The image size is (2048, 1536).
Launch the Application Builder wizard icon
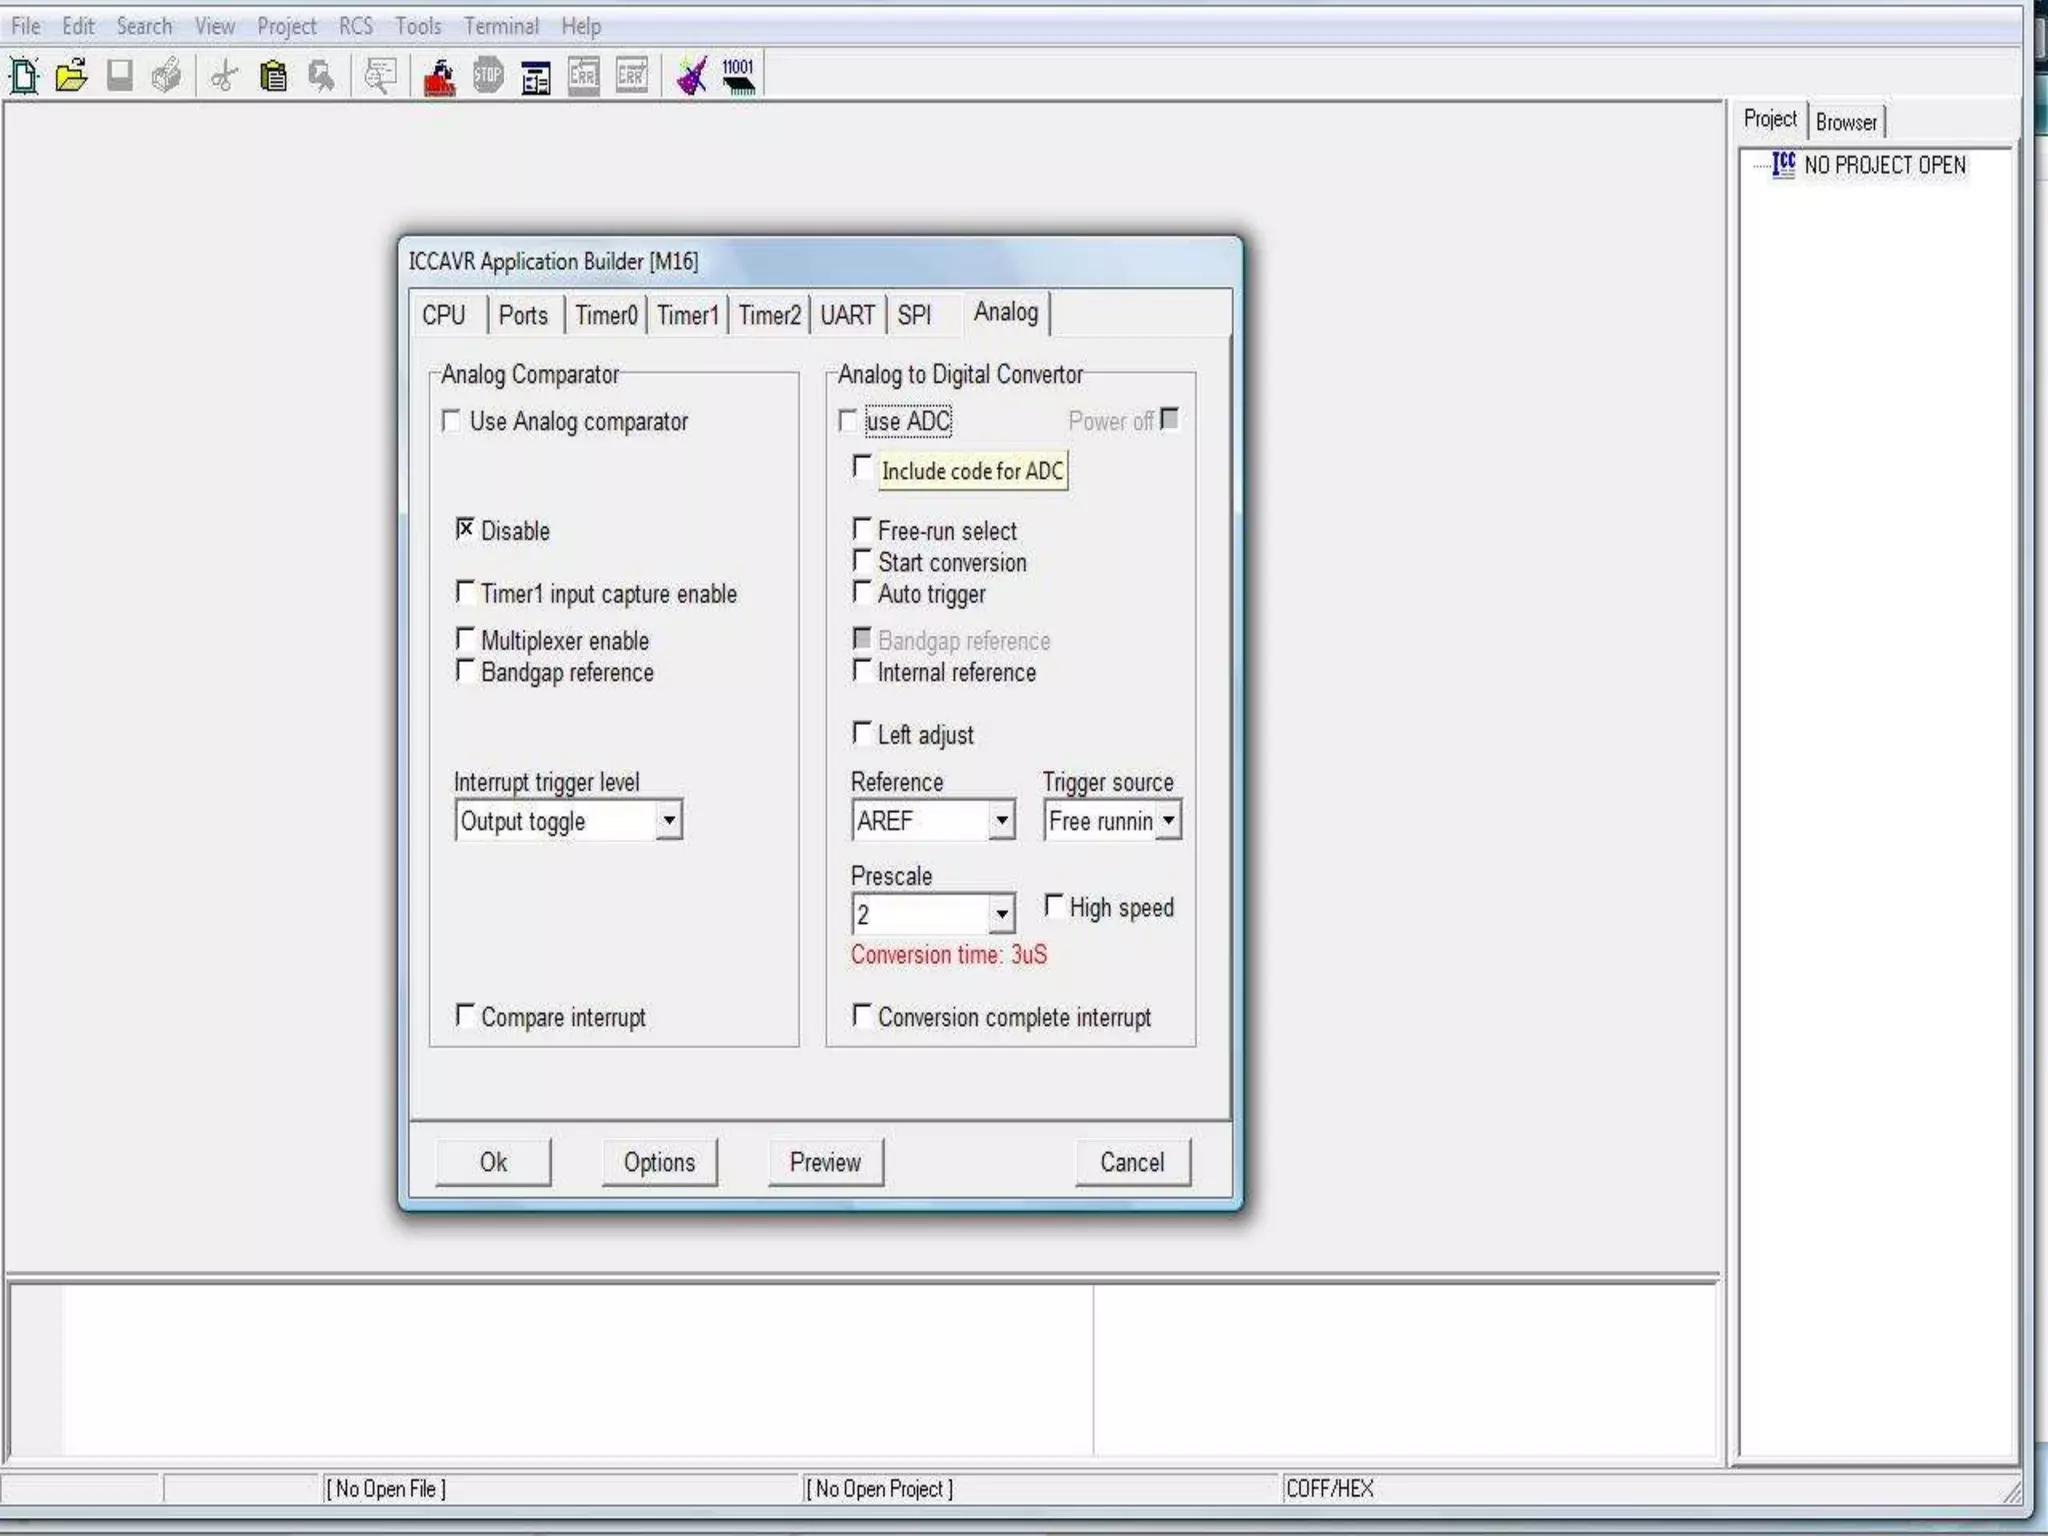coord(691,76)
